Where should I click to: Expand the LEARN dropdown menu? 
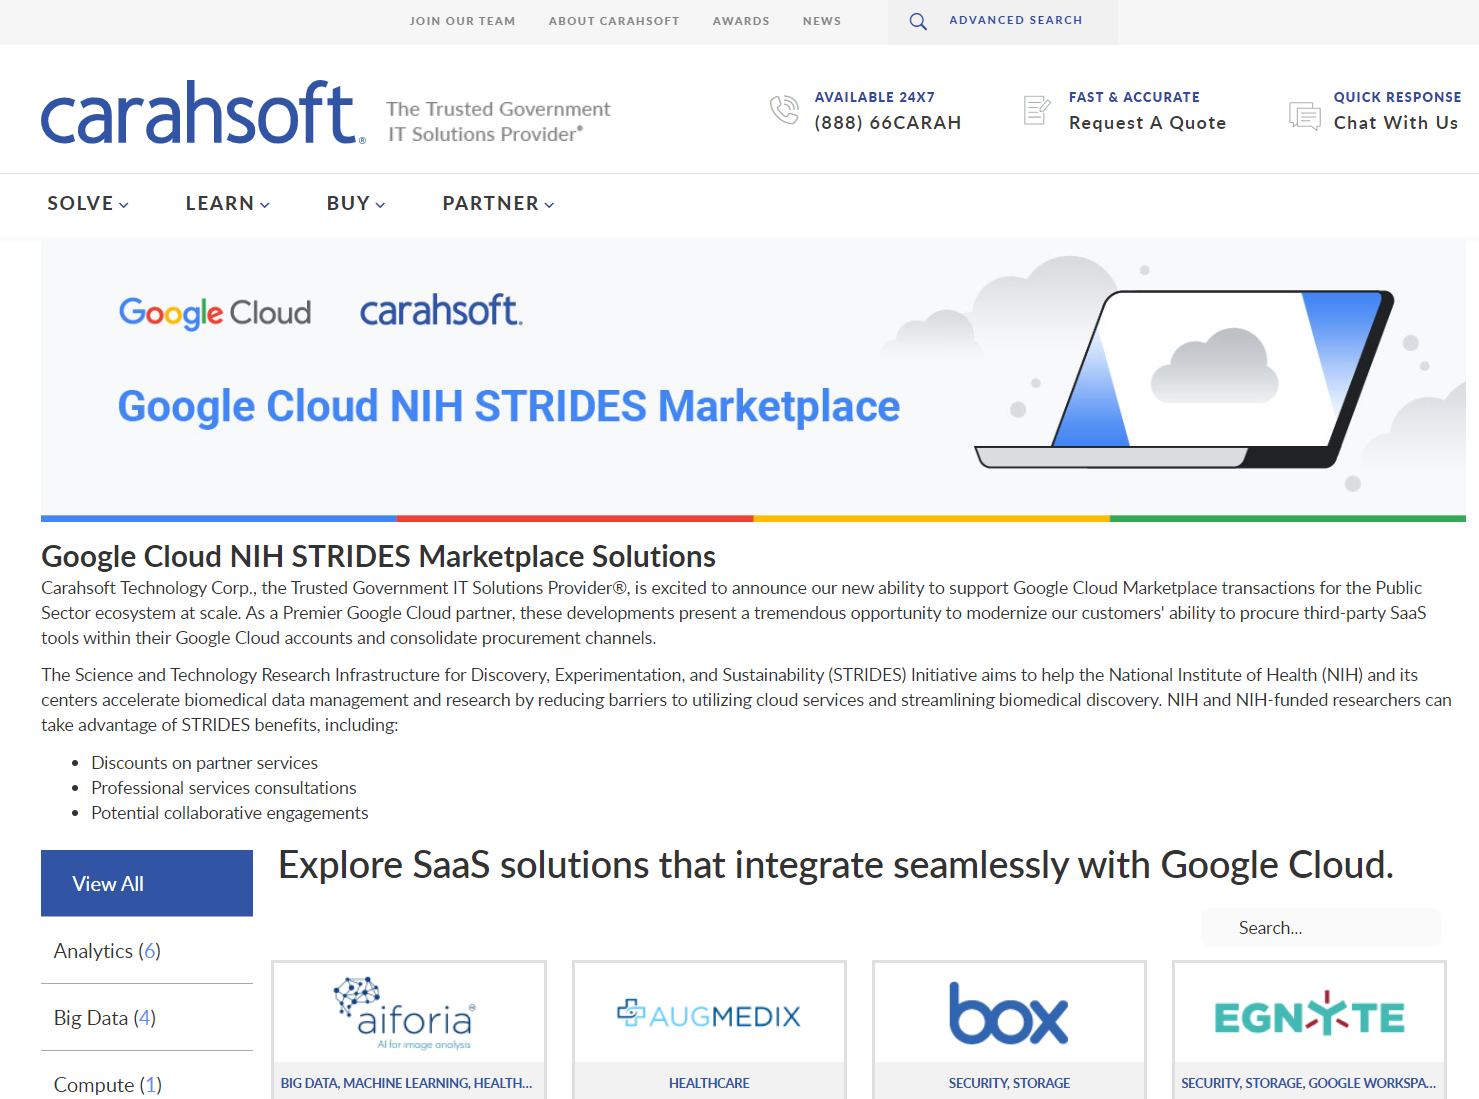227,204
